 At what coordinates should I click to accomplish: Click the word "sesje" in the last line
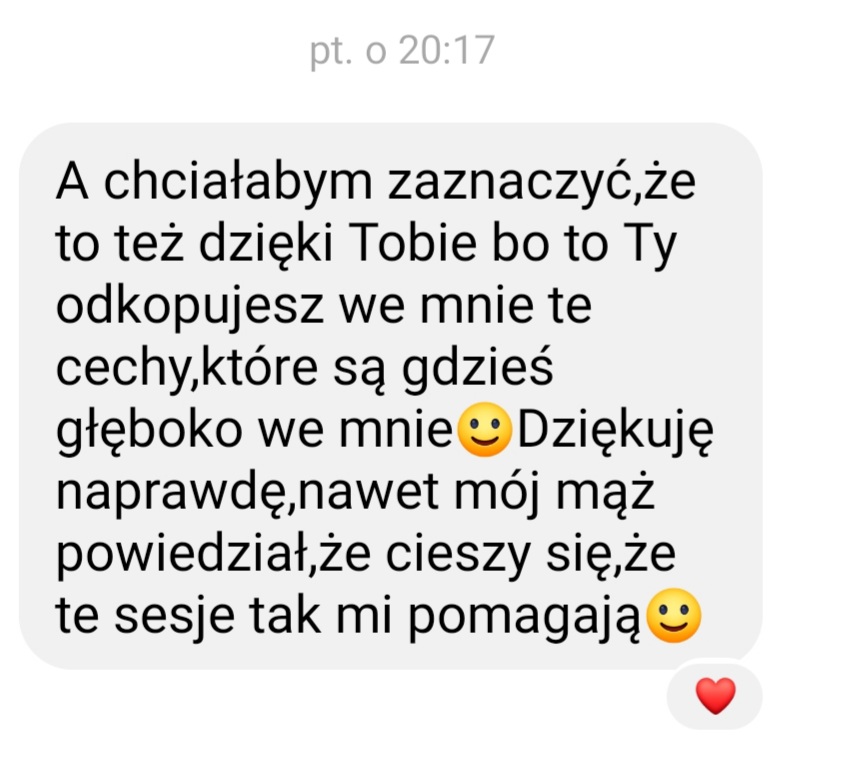(174, 617)
